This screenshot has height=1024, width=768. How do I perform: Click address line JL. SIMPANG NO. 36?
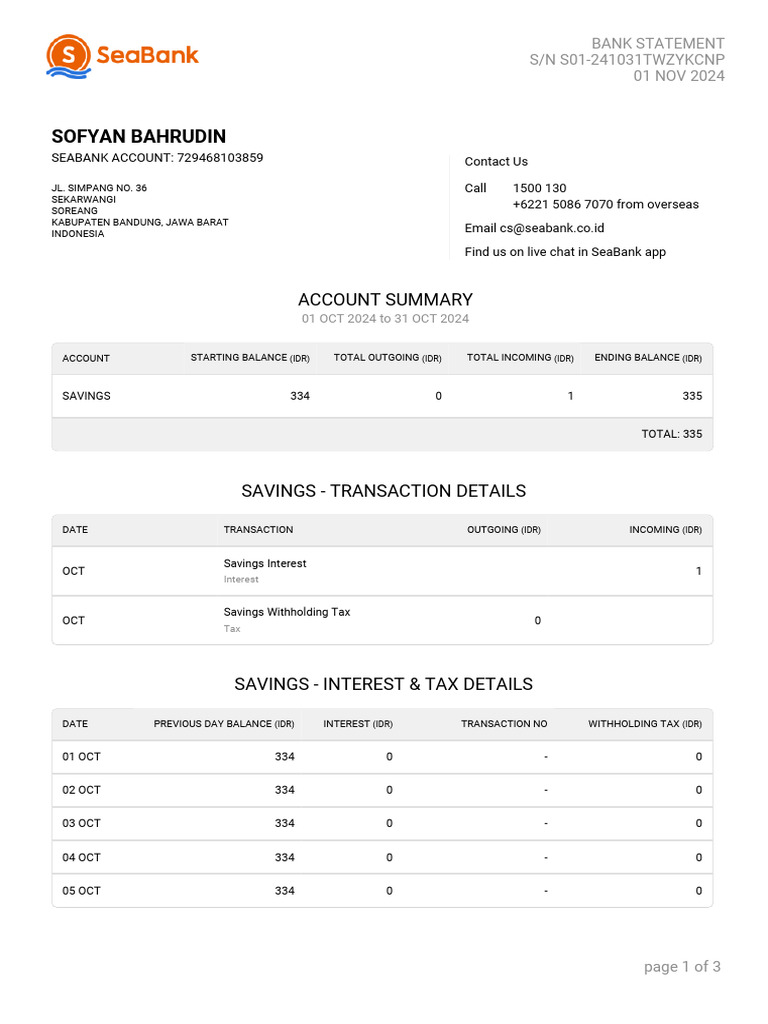99,188
